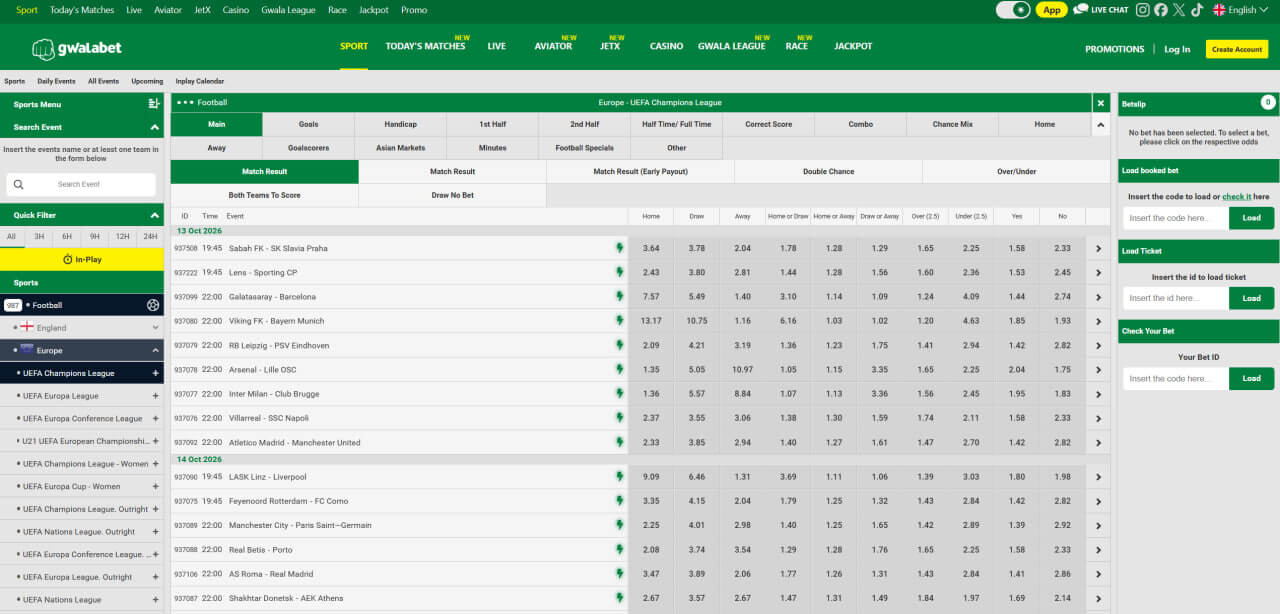Click the yellow In-Play button
1280x614 pixels.
pyautogui.click(x=82, y=259)
